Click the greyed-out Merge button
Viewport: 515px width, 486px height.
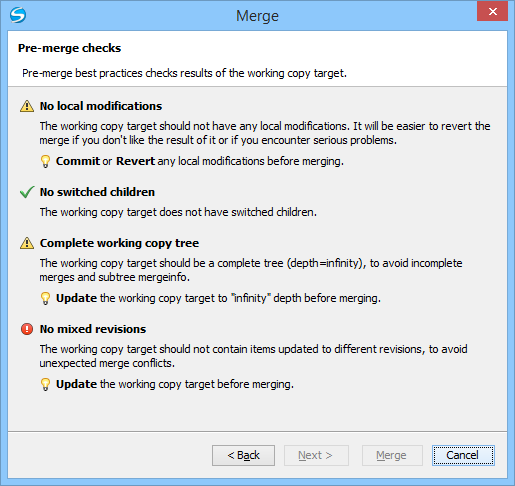392,455
